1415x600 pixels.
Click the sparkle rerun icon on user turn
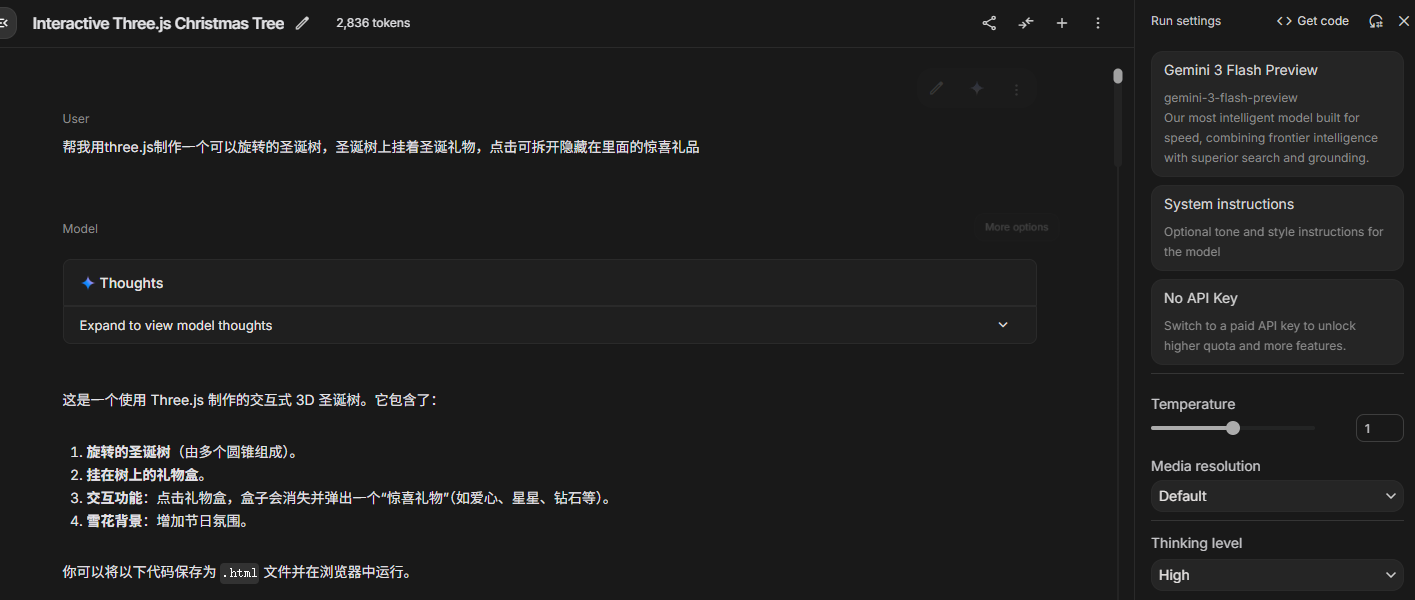coord(977,89)
